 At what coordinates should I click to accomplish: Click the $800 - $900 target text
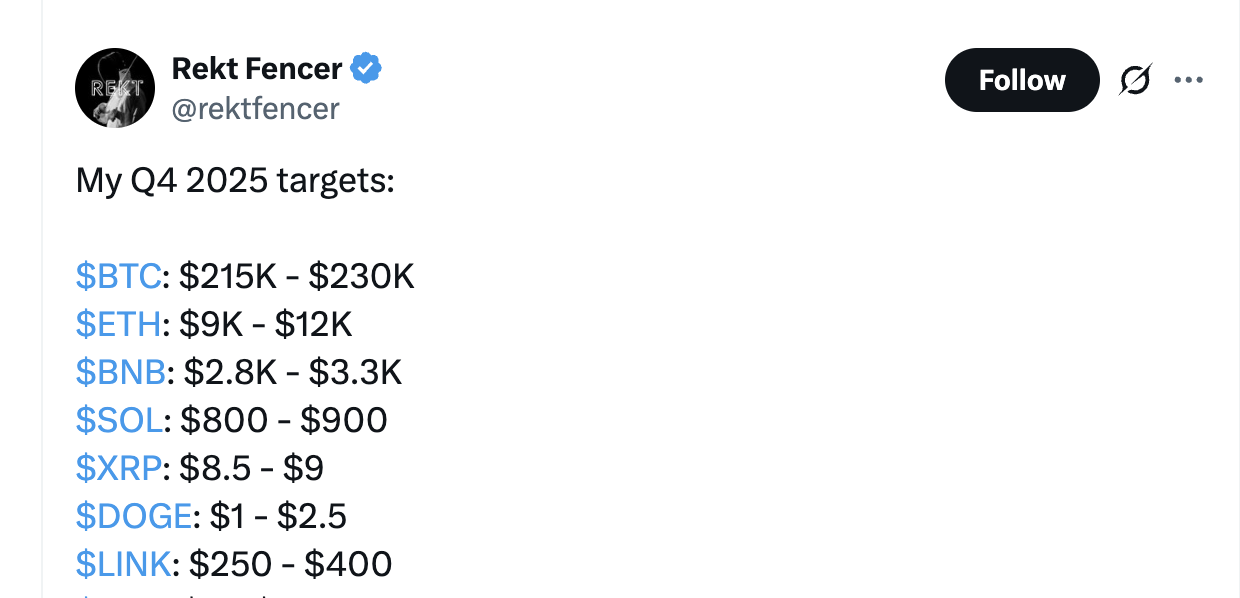pos(283,420)
